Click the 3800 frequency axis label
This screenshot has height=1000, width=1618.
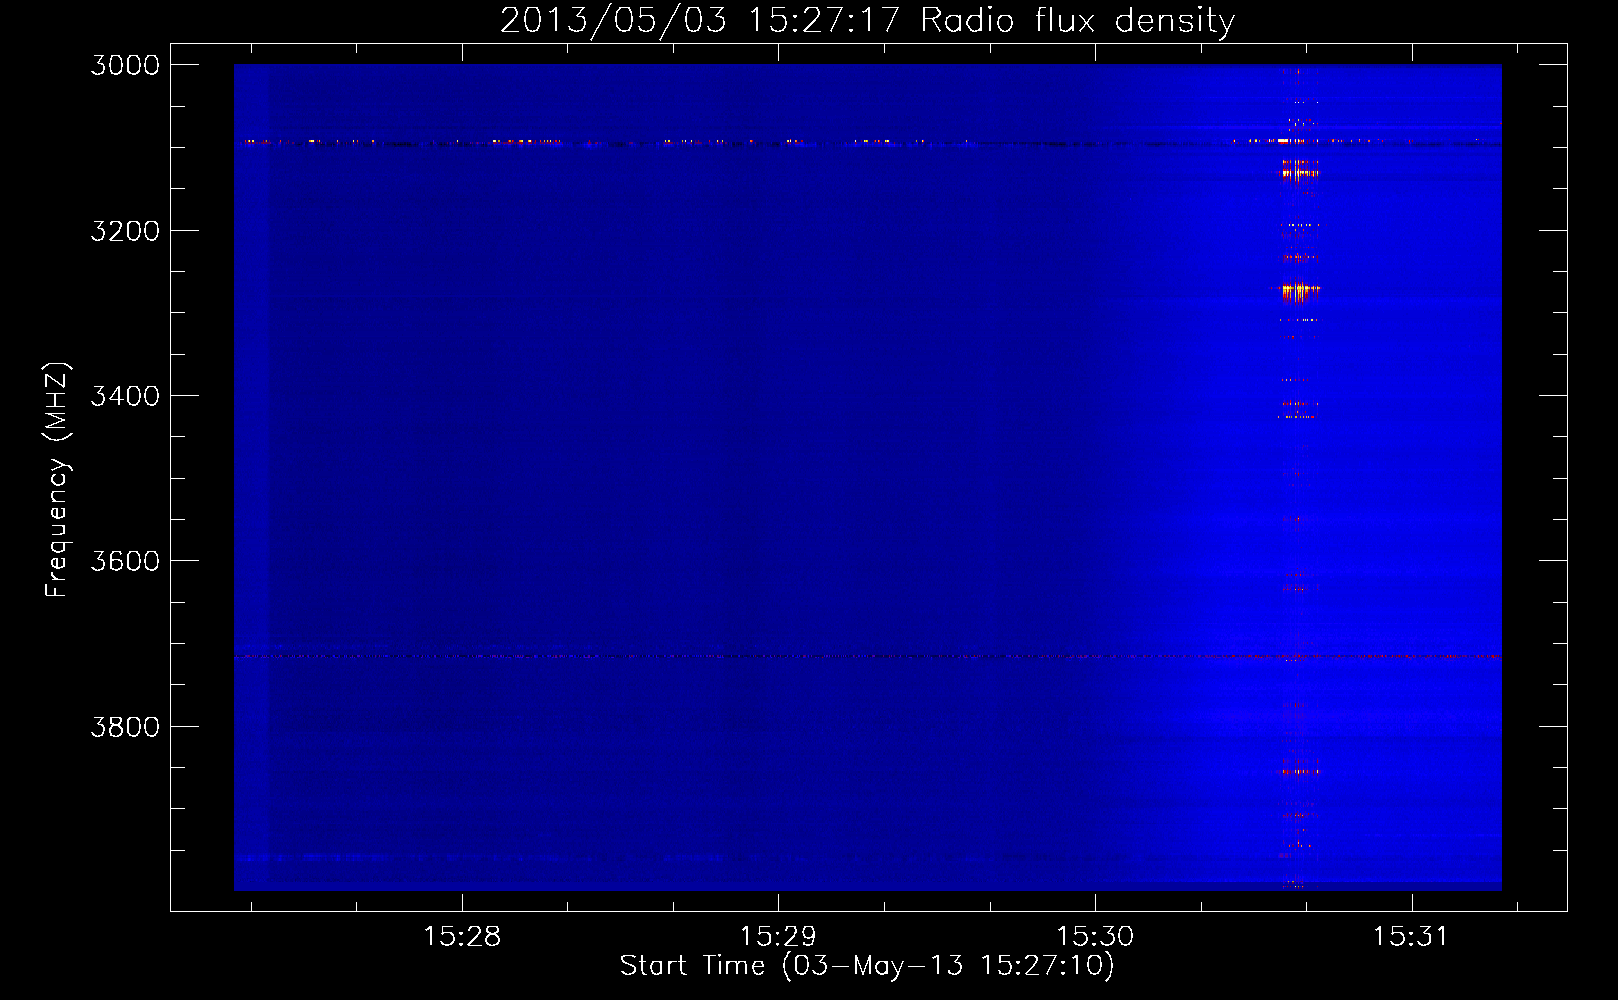(125, 727)
